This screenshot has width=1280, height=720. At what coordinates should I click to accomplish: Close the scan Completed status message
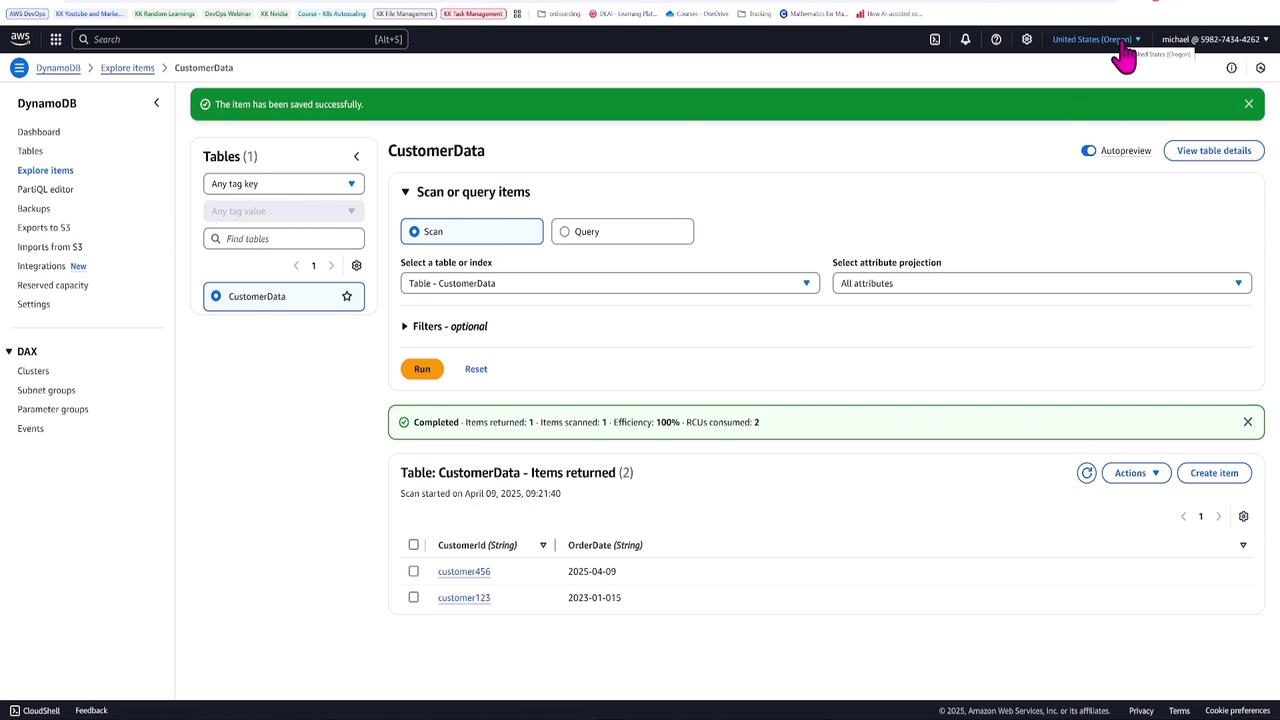point(1247,422)
